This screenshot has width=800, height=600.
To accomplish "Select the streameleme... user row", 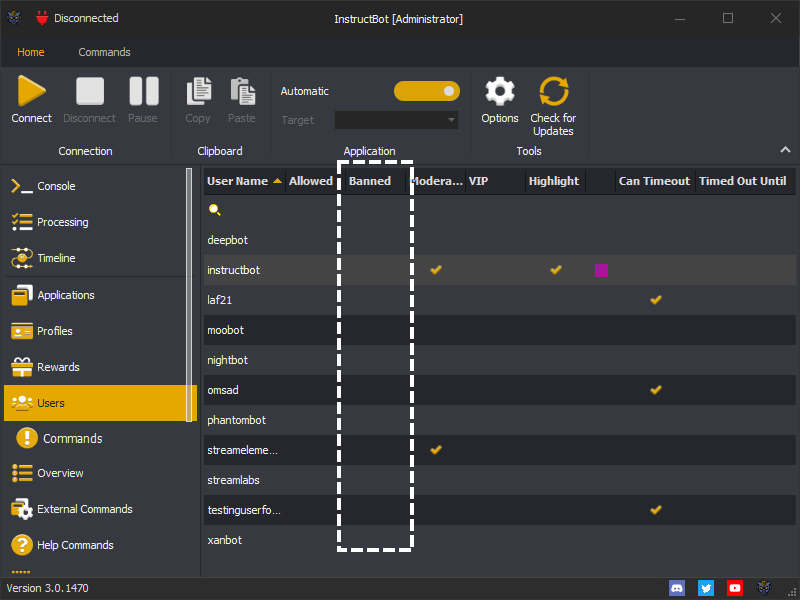I will (x=499, y=450).
